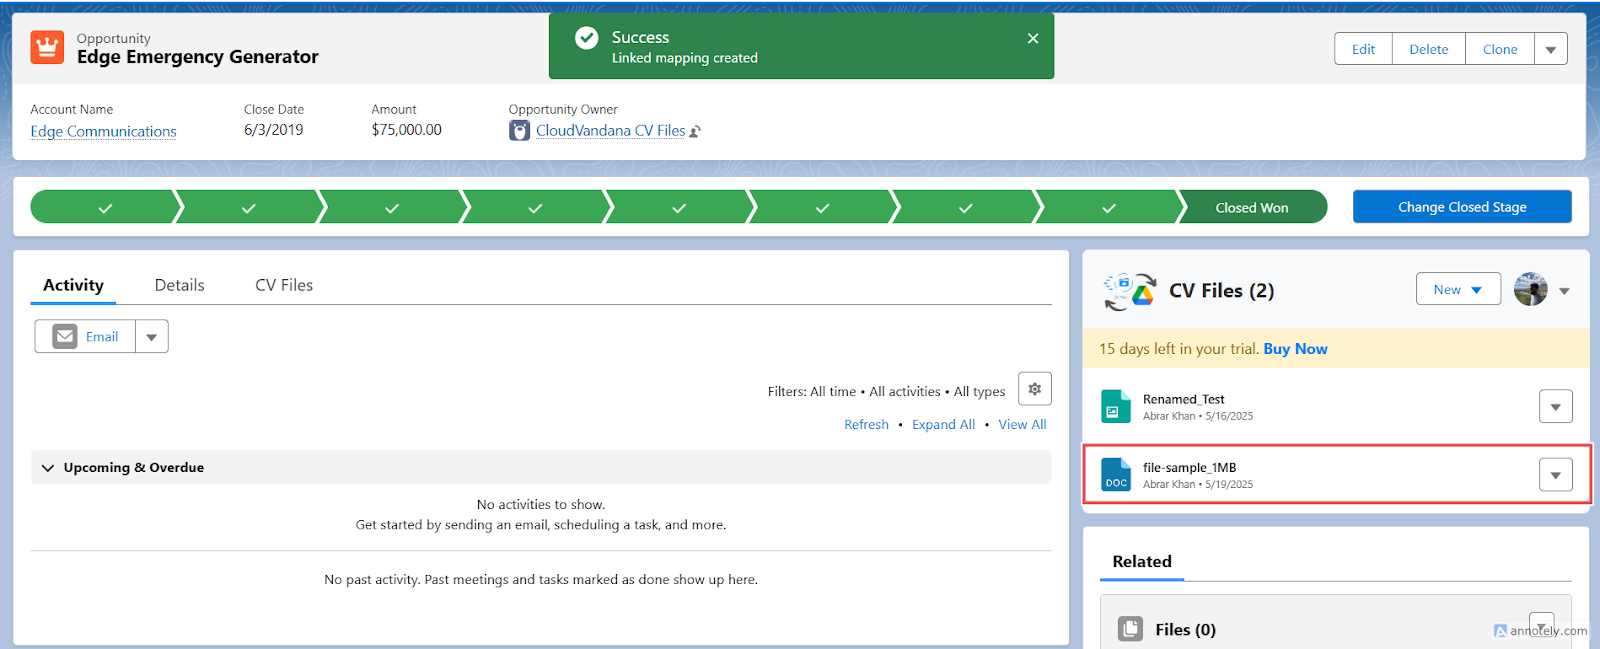Open the Email button dropdown arrow
Viewport: 1600px width, 649px height.
152,337
